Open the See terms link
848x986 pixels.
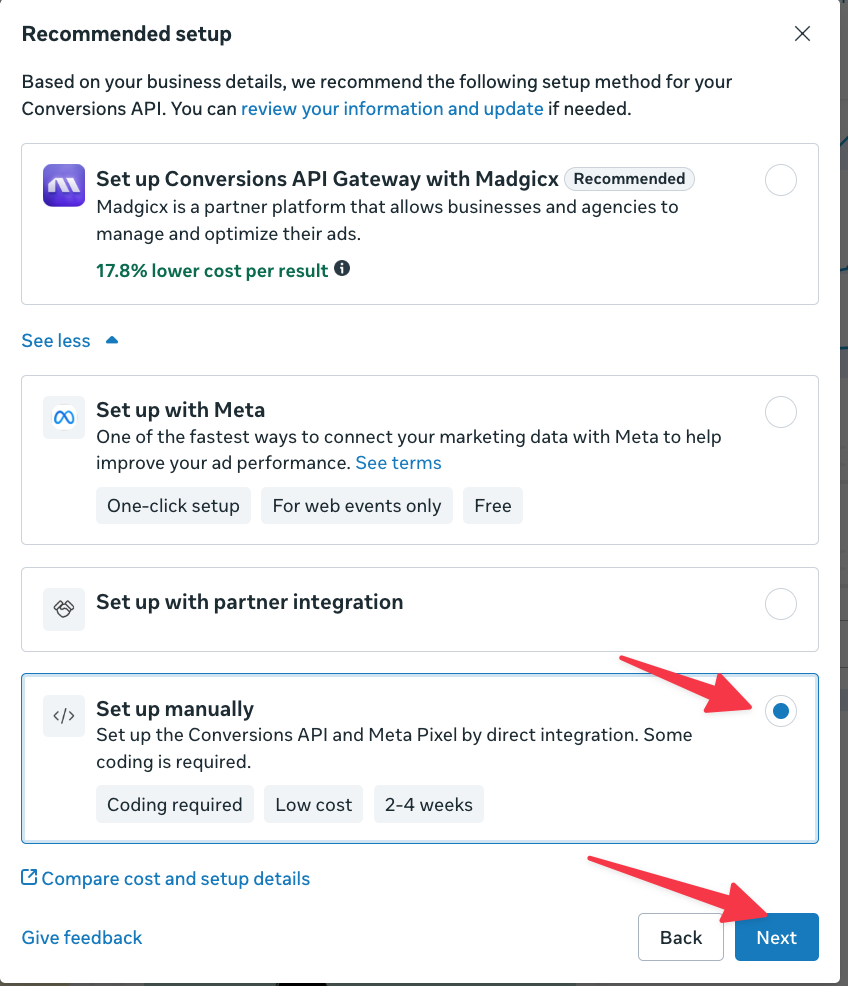point(399,463)
